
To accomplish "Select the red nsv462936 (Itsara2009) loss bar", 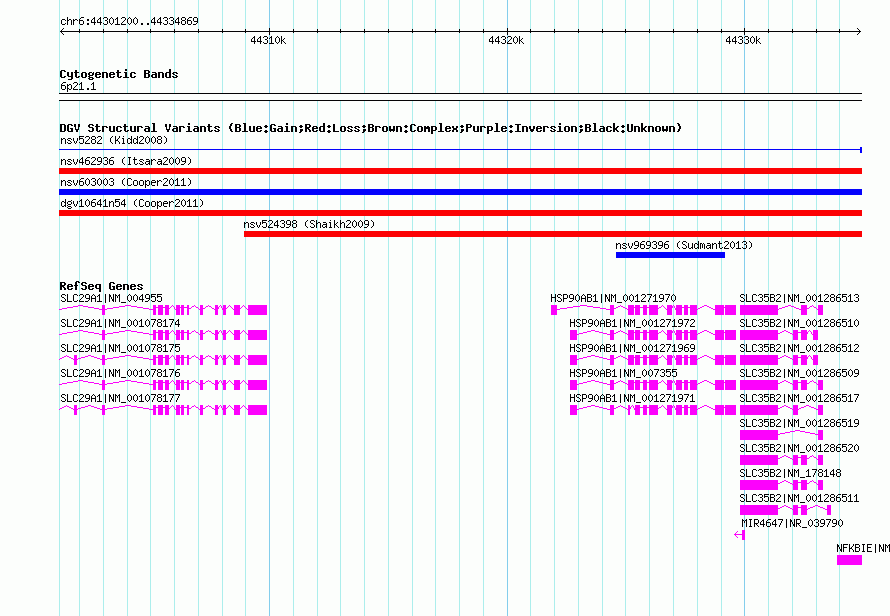I will (x=460, y=171).
